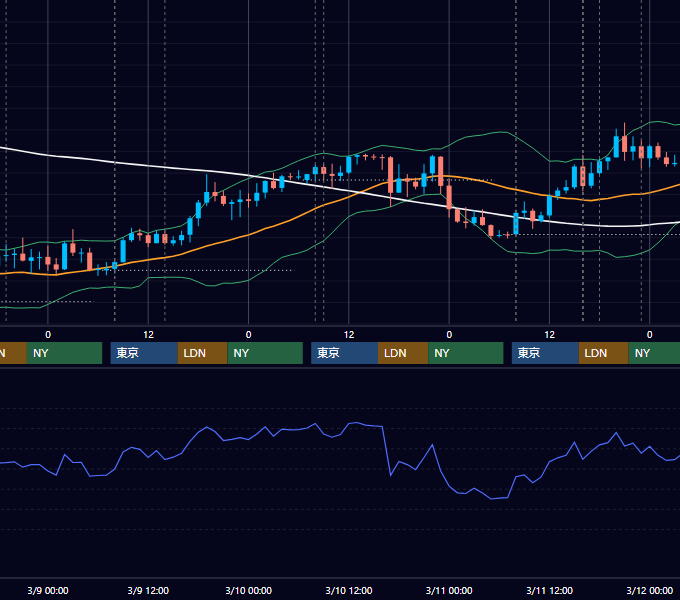Click the 3/10 12:00 date label
Viewport: 680px width, 600px height.
point(349,590)
